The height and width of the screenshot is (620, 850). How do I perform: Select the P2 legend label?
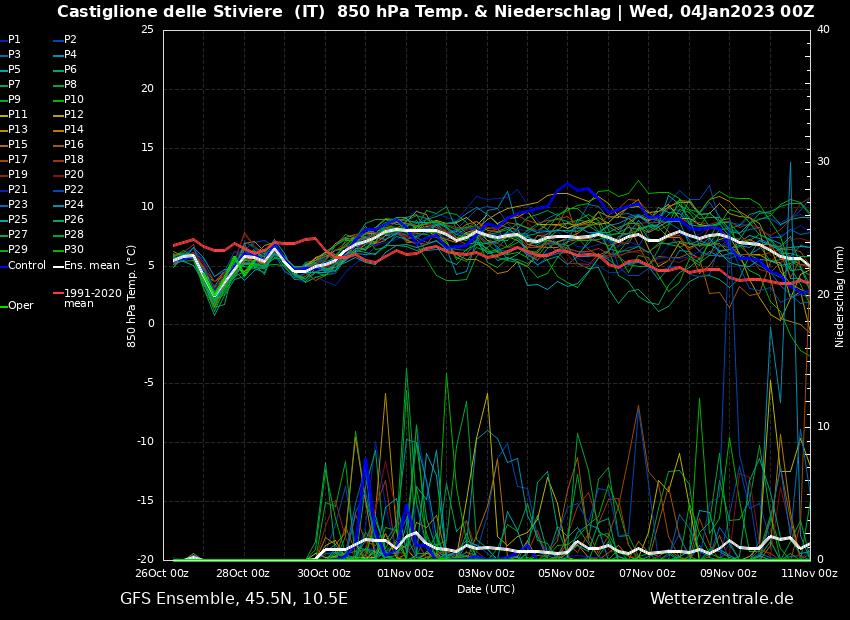[70, 40]
